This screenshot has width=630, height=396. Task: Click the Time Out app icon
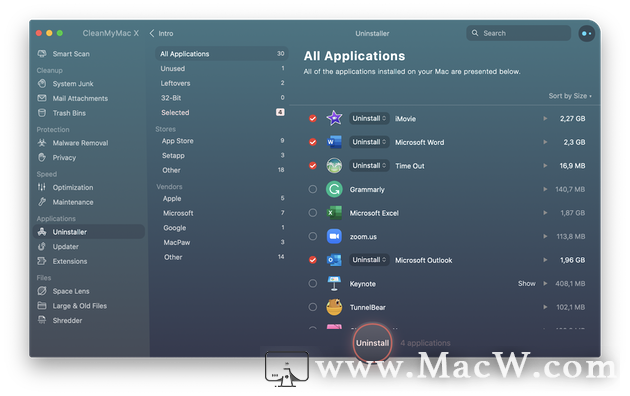tap(334, 165)
